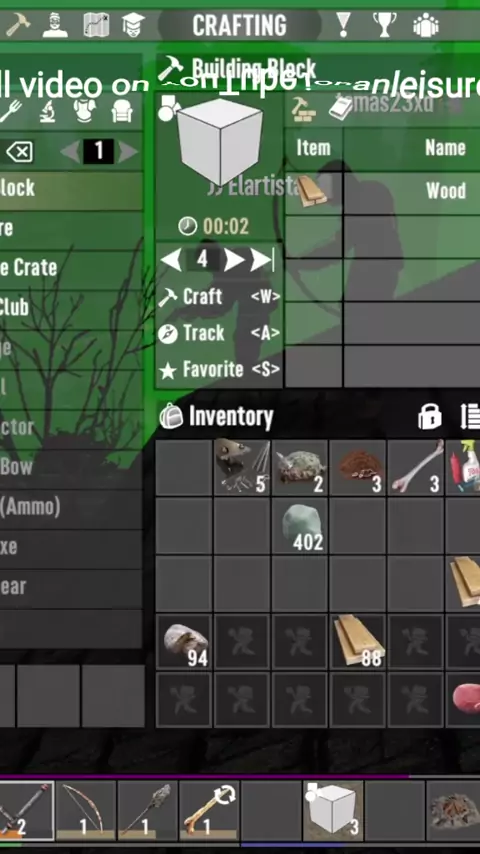The height and width of the screenshot is (854, 480).
Task: Open the character silhouette icon in top bar
Action: coord(54,25)
